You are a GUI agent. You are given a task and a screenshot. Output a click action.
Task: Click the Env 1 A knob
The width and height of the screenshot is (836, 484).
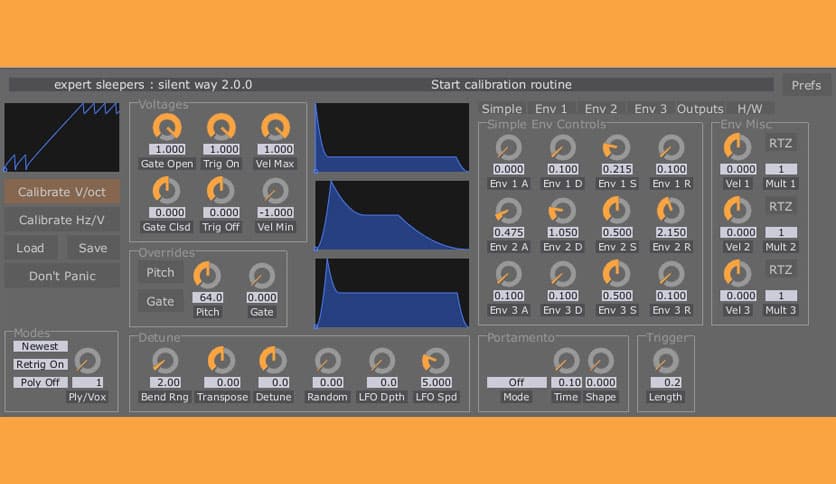(508, 148)
